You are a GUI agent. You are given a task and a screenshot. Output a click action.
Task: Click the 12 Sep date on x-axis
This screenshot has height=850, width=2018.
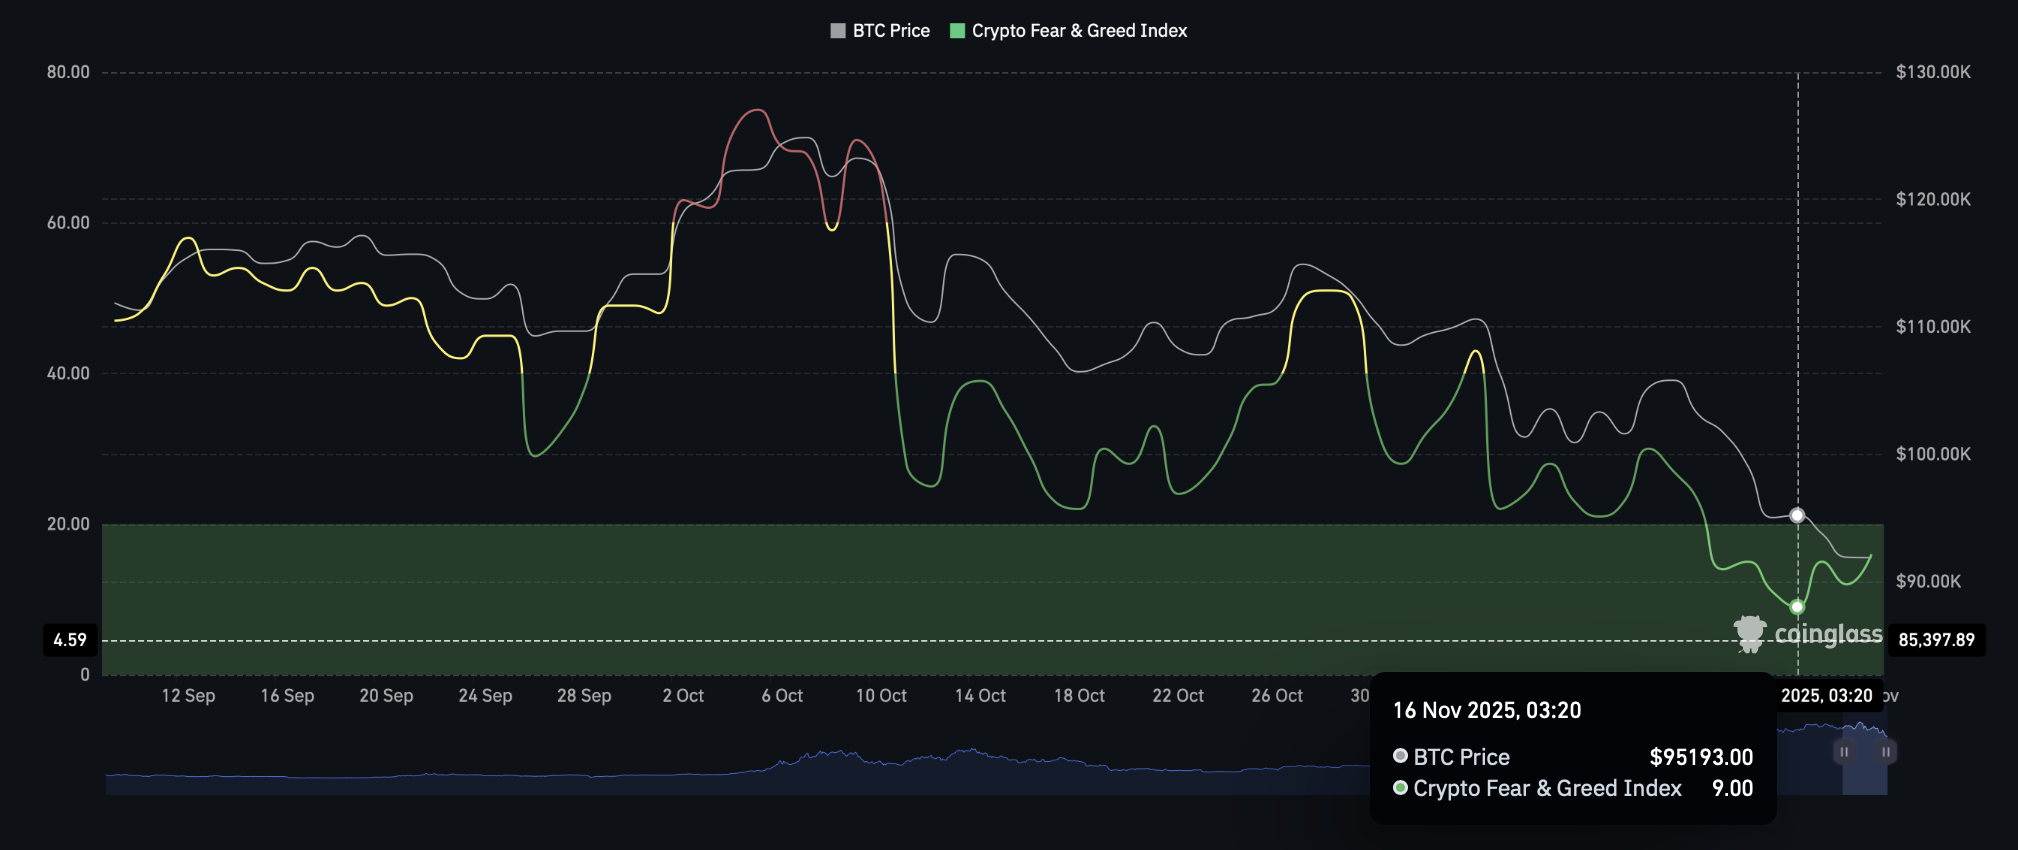(x=188, y=696)
